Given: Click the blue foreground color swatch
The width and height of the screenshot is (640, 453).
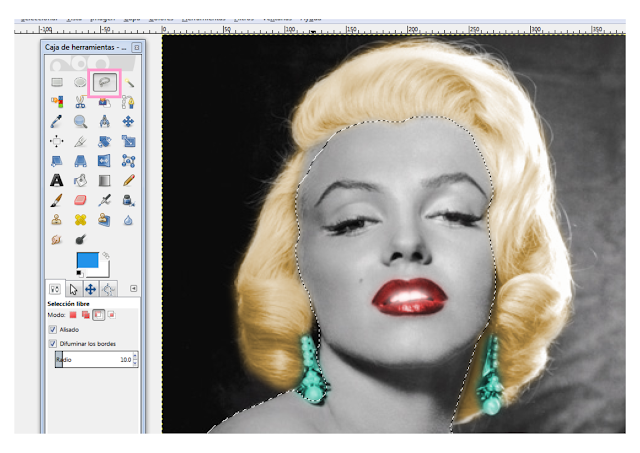Looking at the screenshot, I should click(x=87, y=260).
